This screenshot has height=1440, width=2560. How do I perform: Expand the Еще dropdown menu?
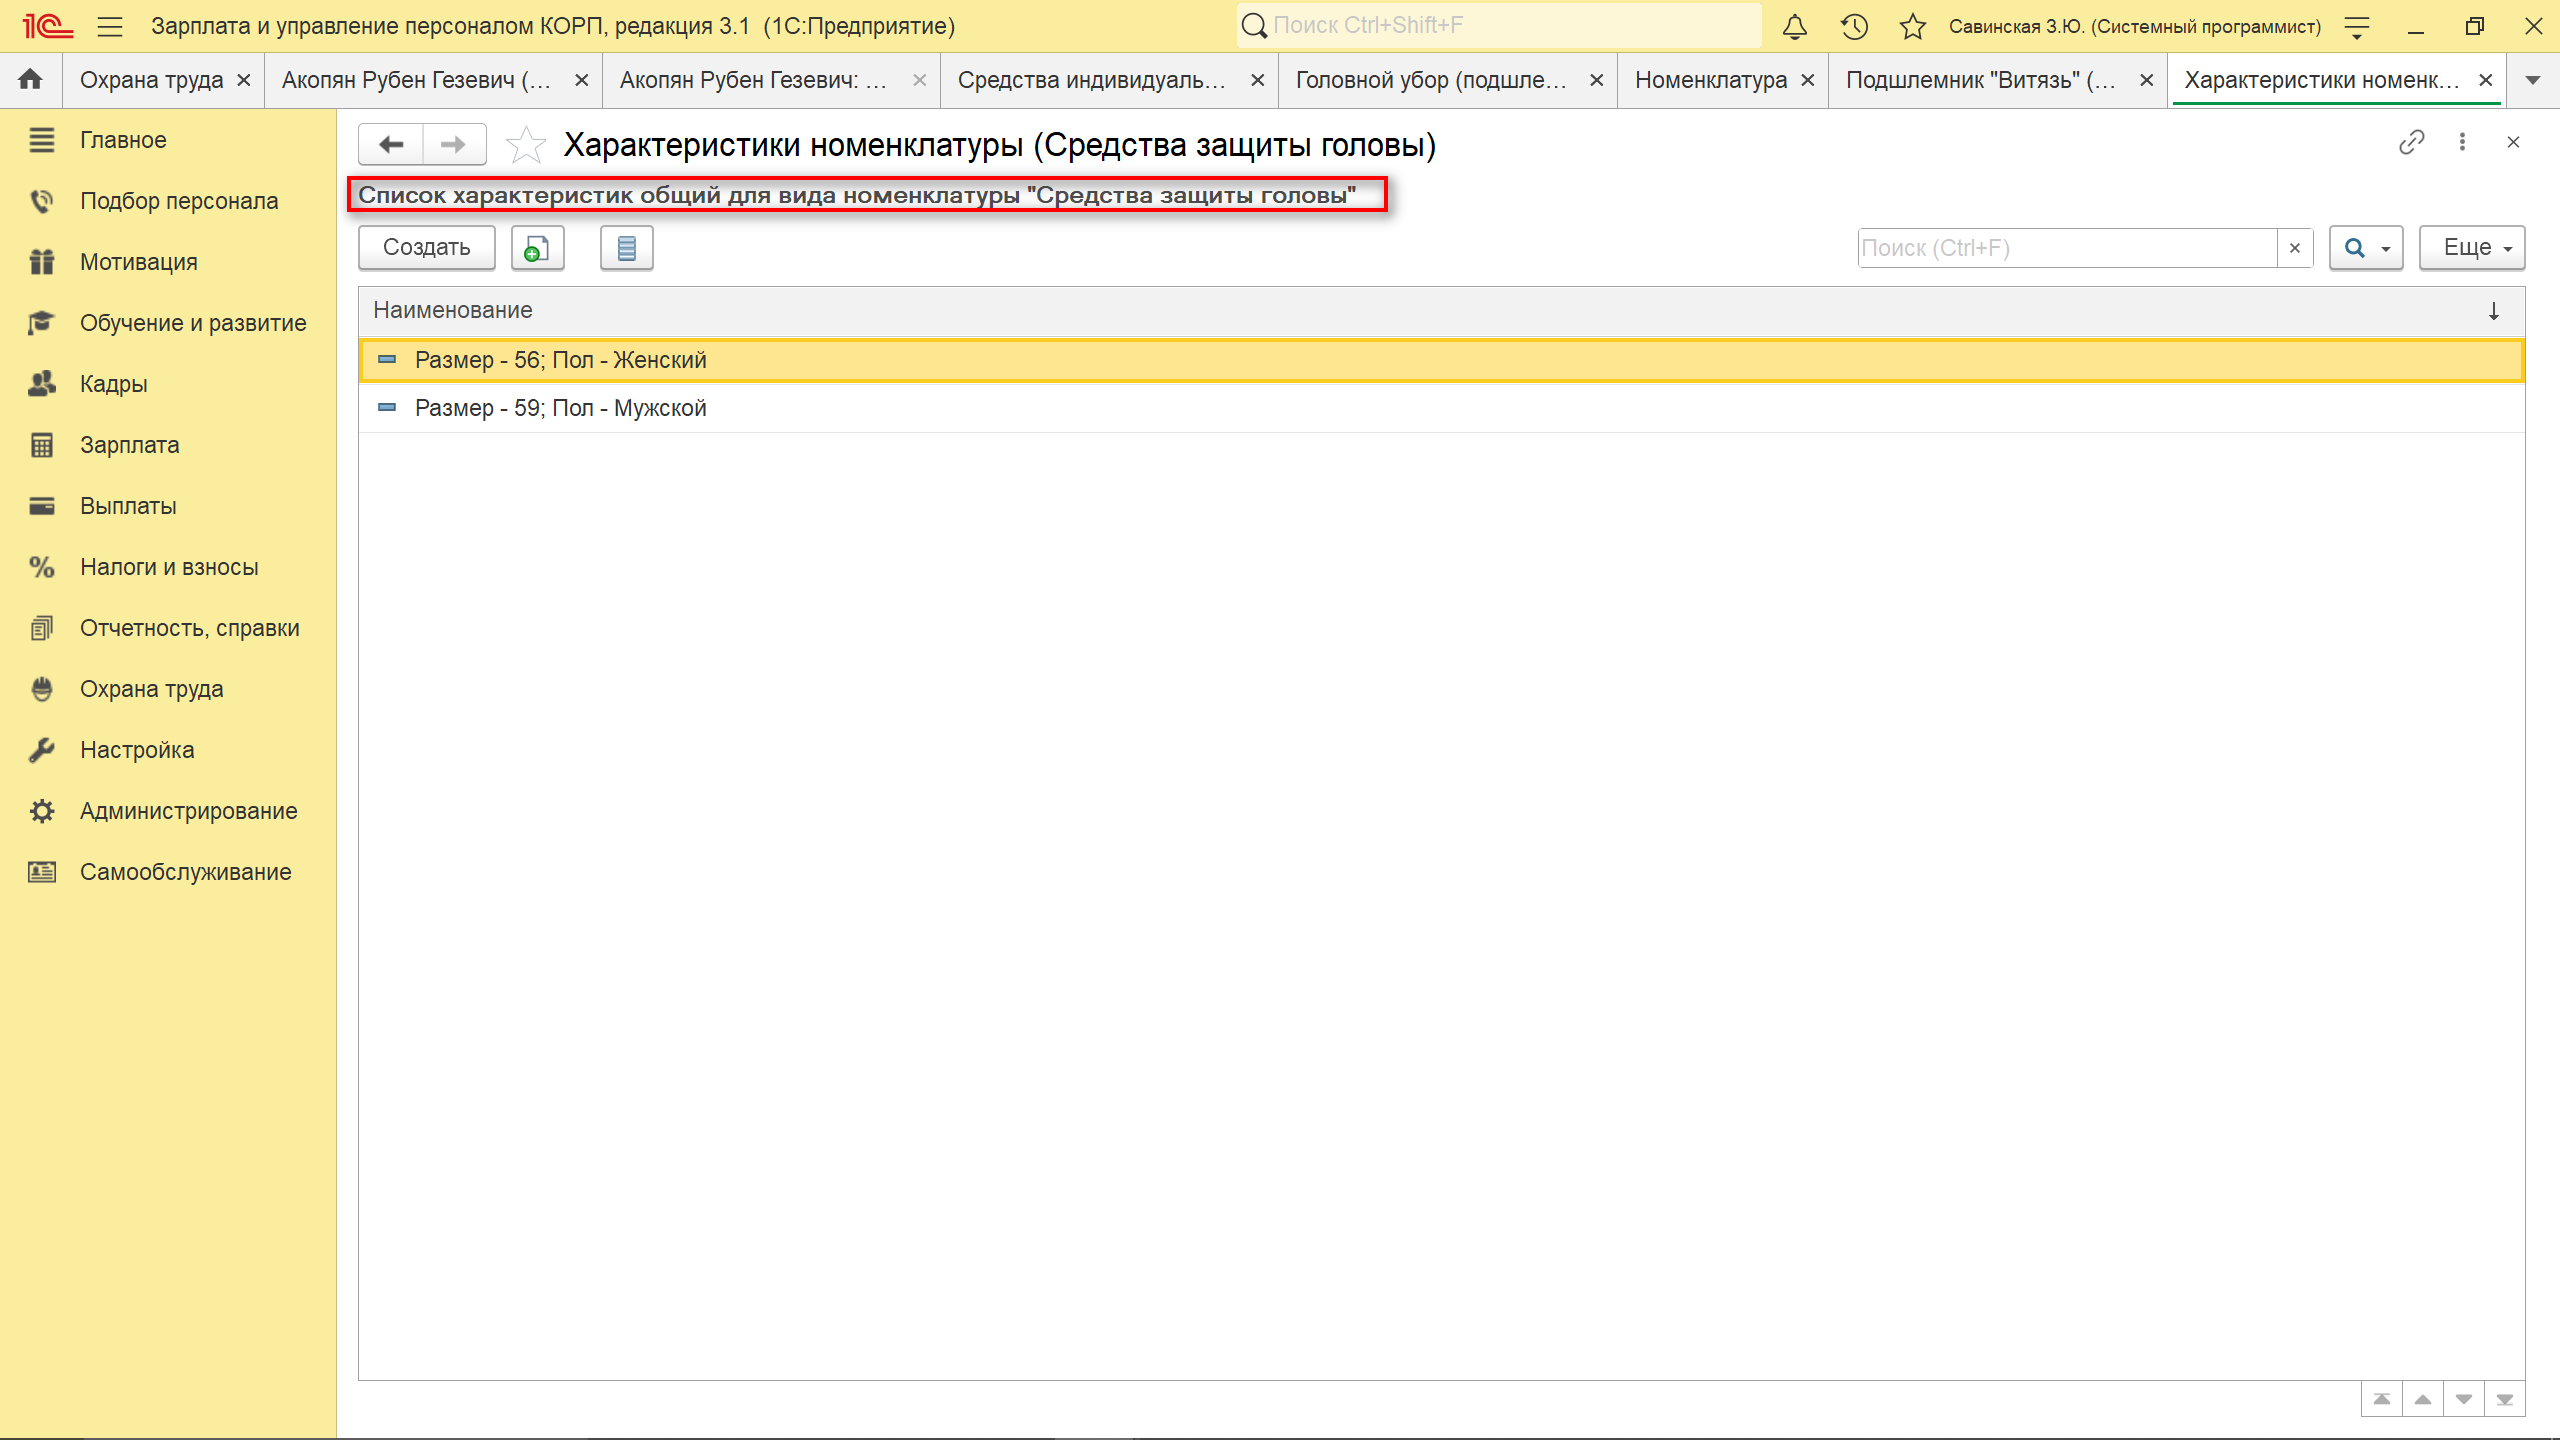click(x=2471, y=248)
